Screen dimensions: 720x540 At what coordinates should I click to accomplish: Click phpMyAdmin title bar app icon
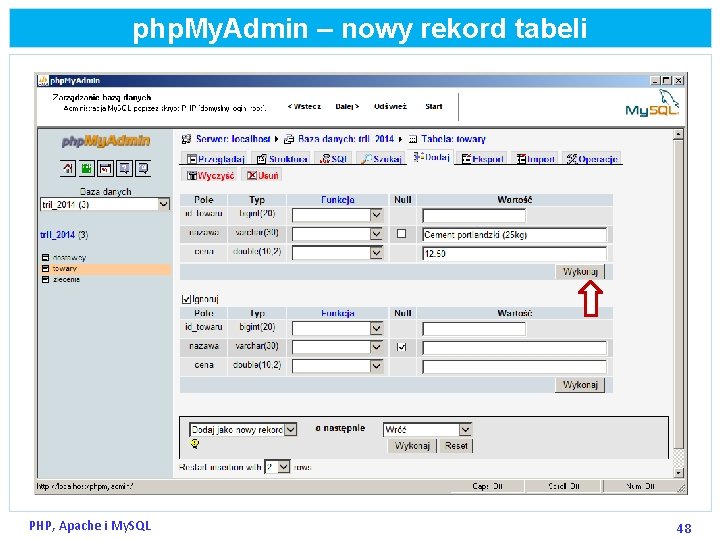(43, 80)
